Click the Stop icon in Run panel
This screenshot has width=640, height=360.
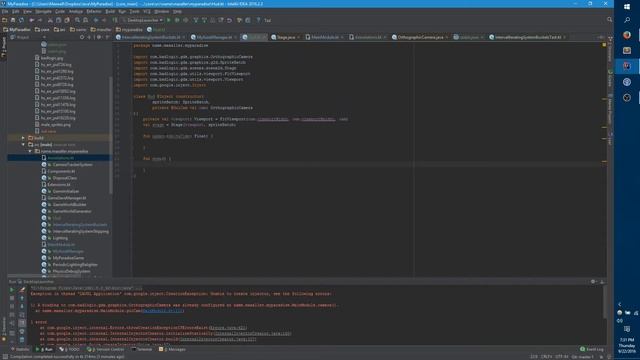tap(11, 298)
